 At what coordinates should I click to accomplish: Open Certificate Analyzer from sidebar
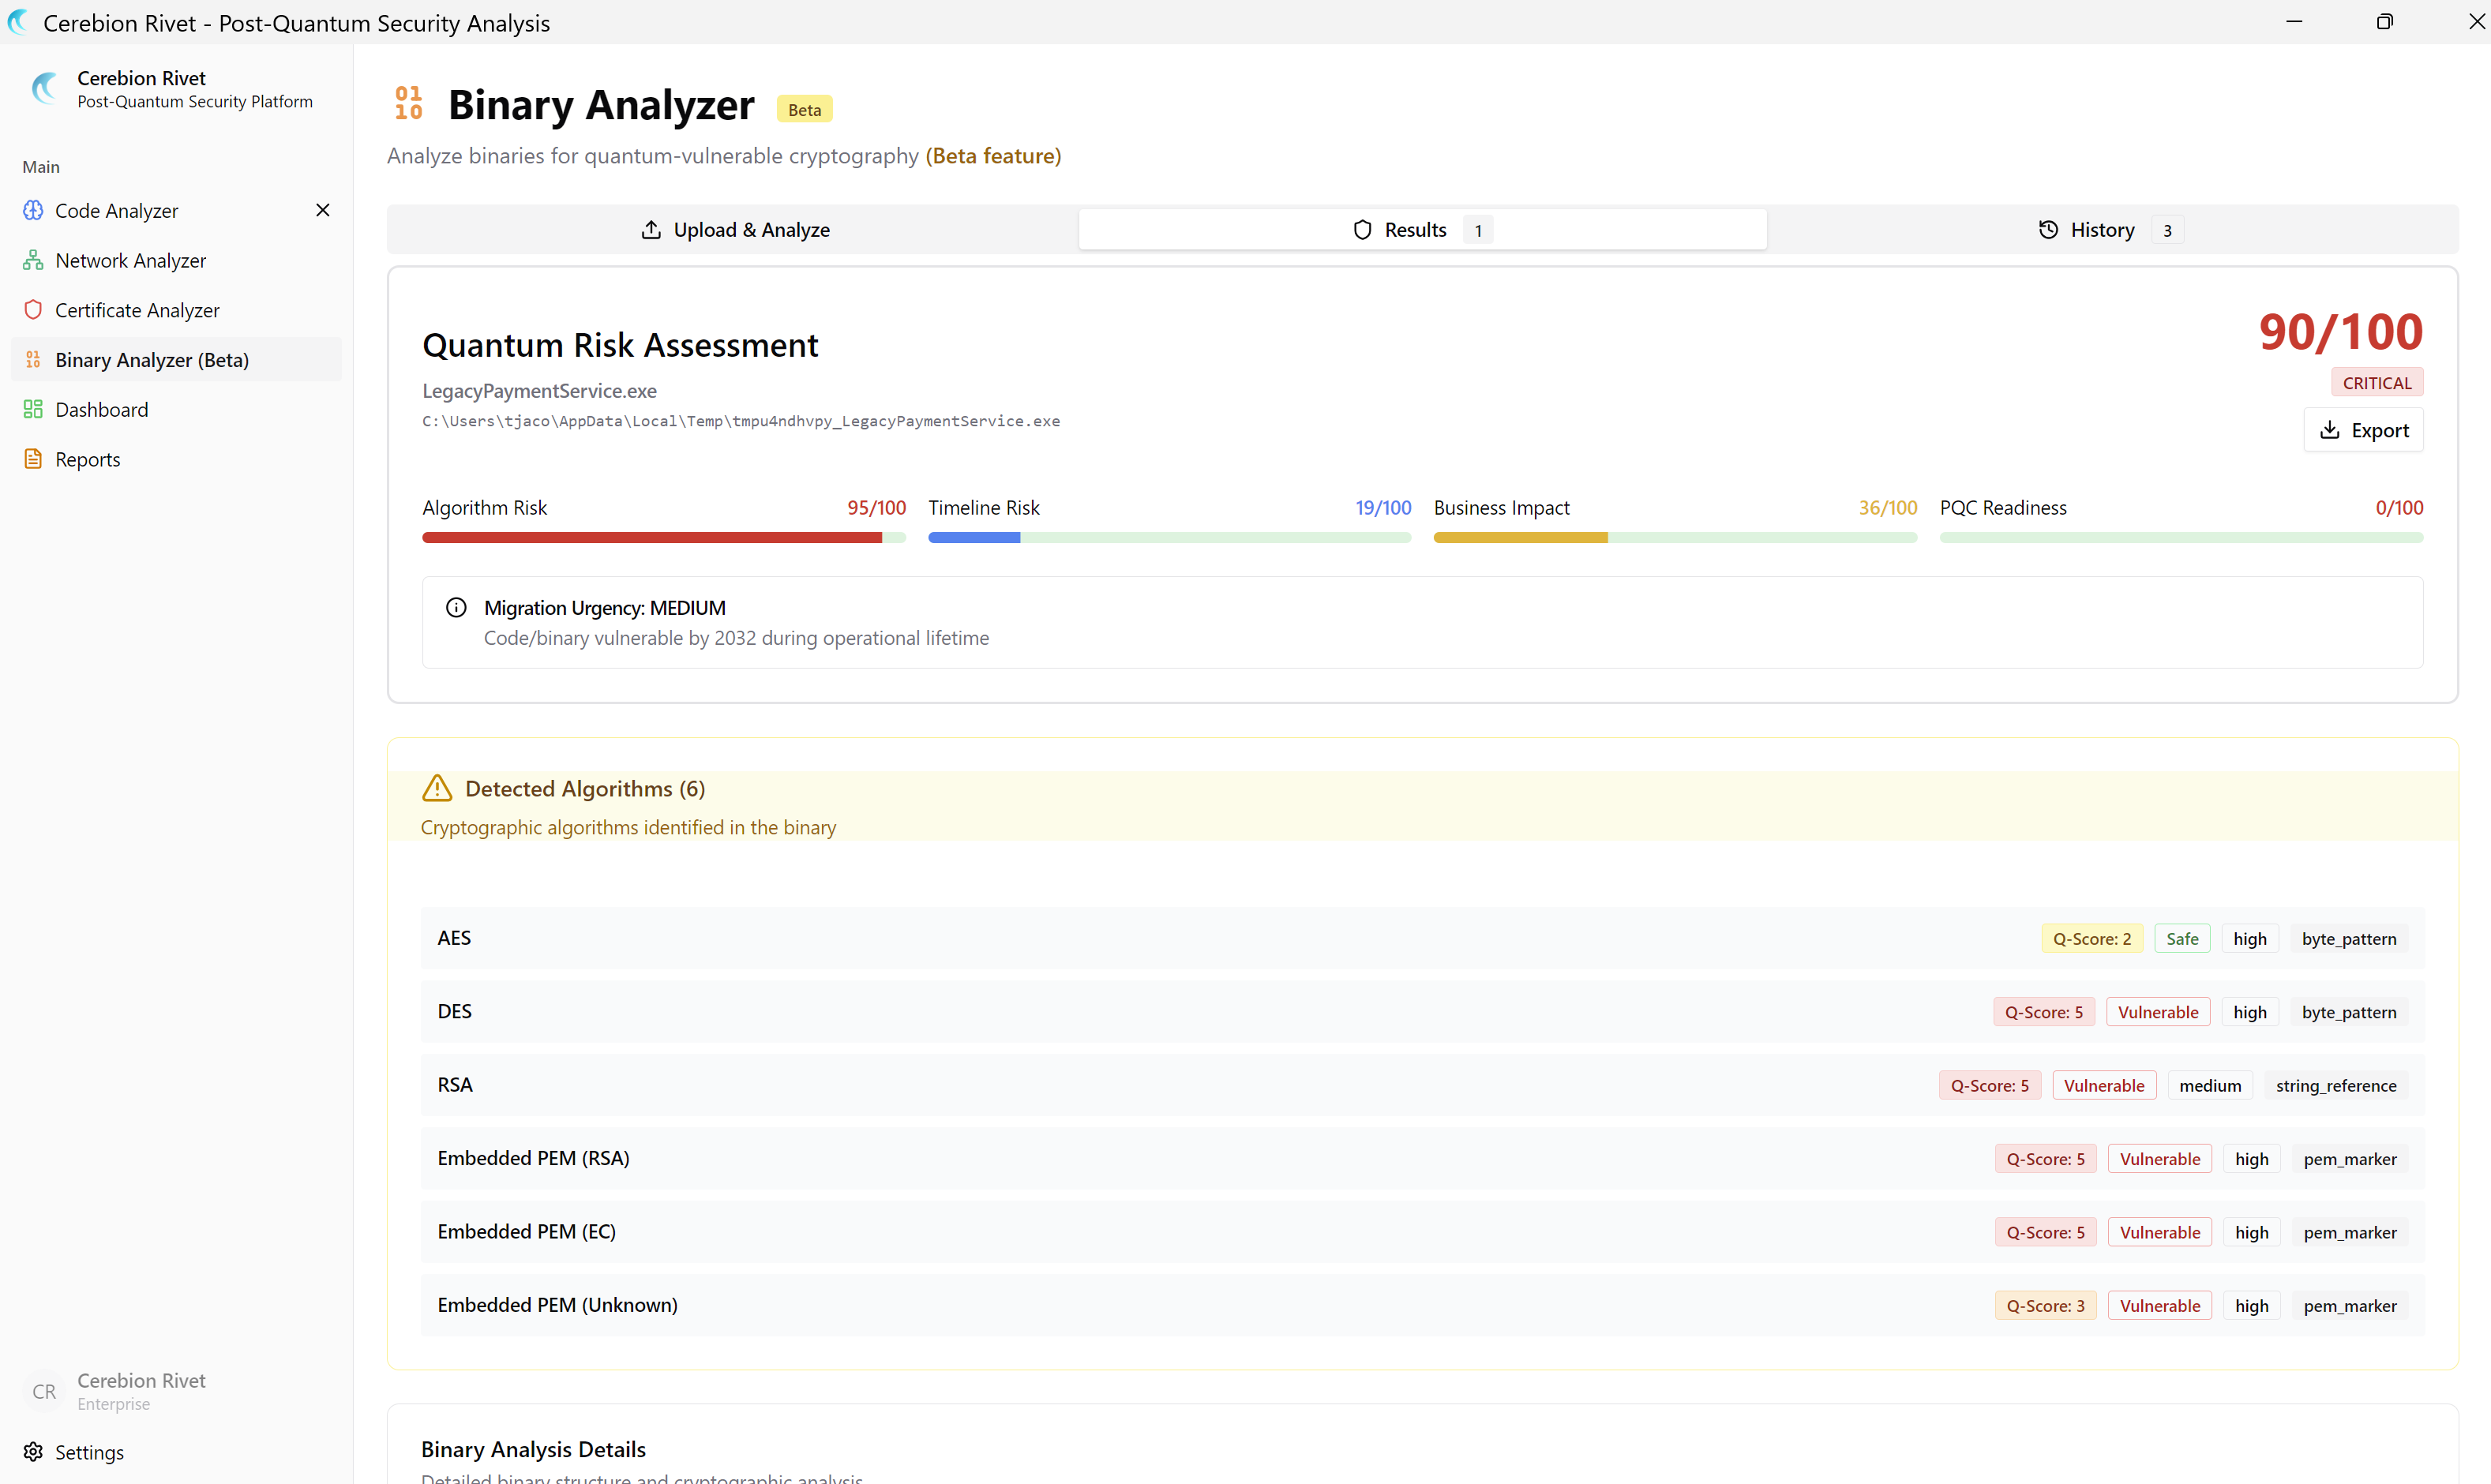(176, 310)
